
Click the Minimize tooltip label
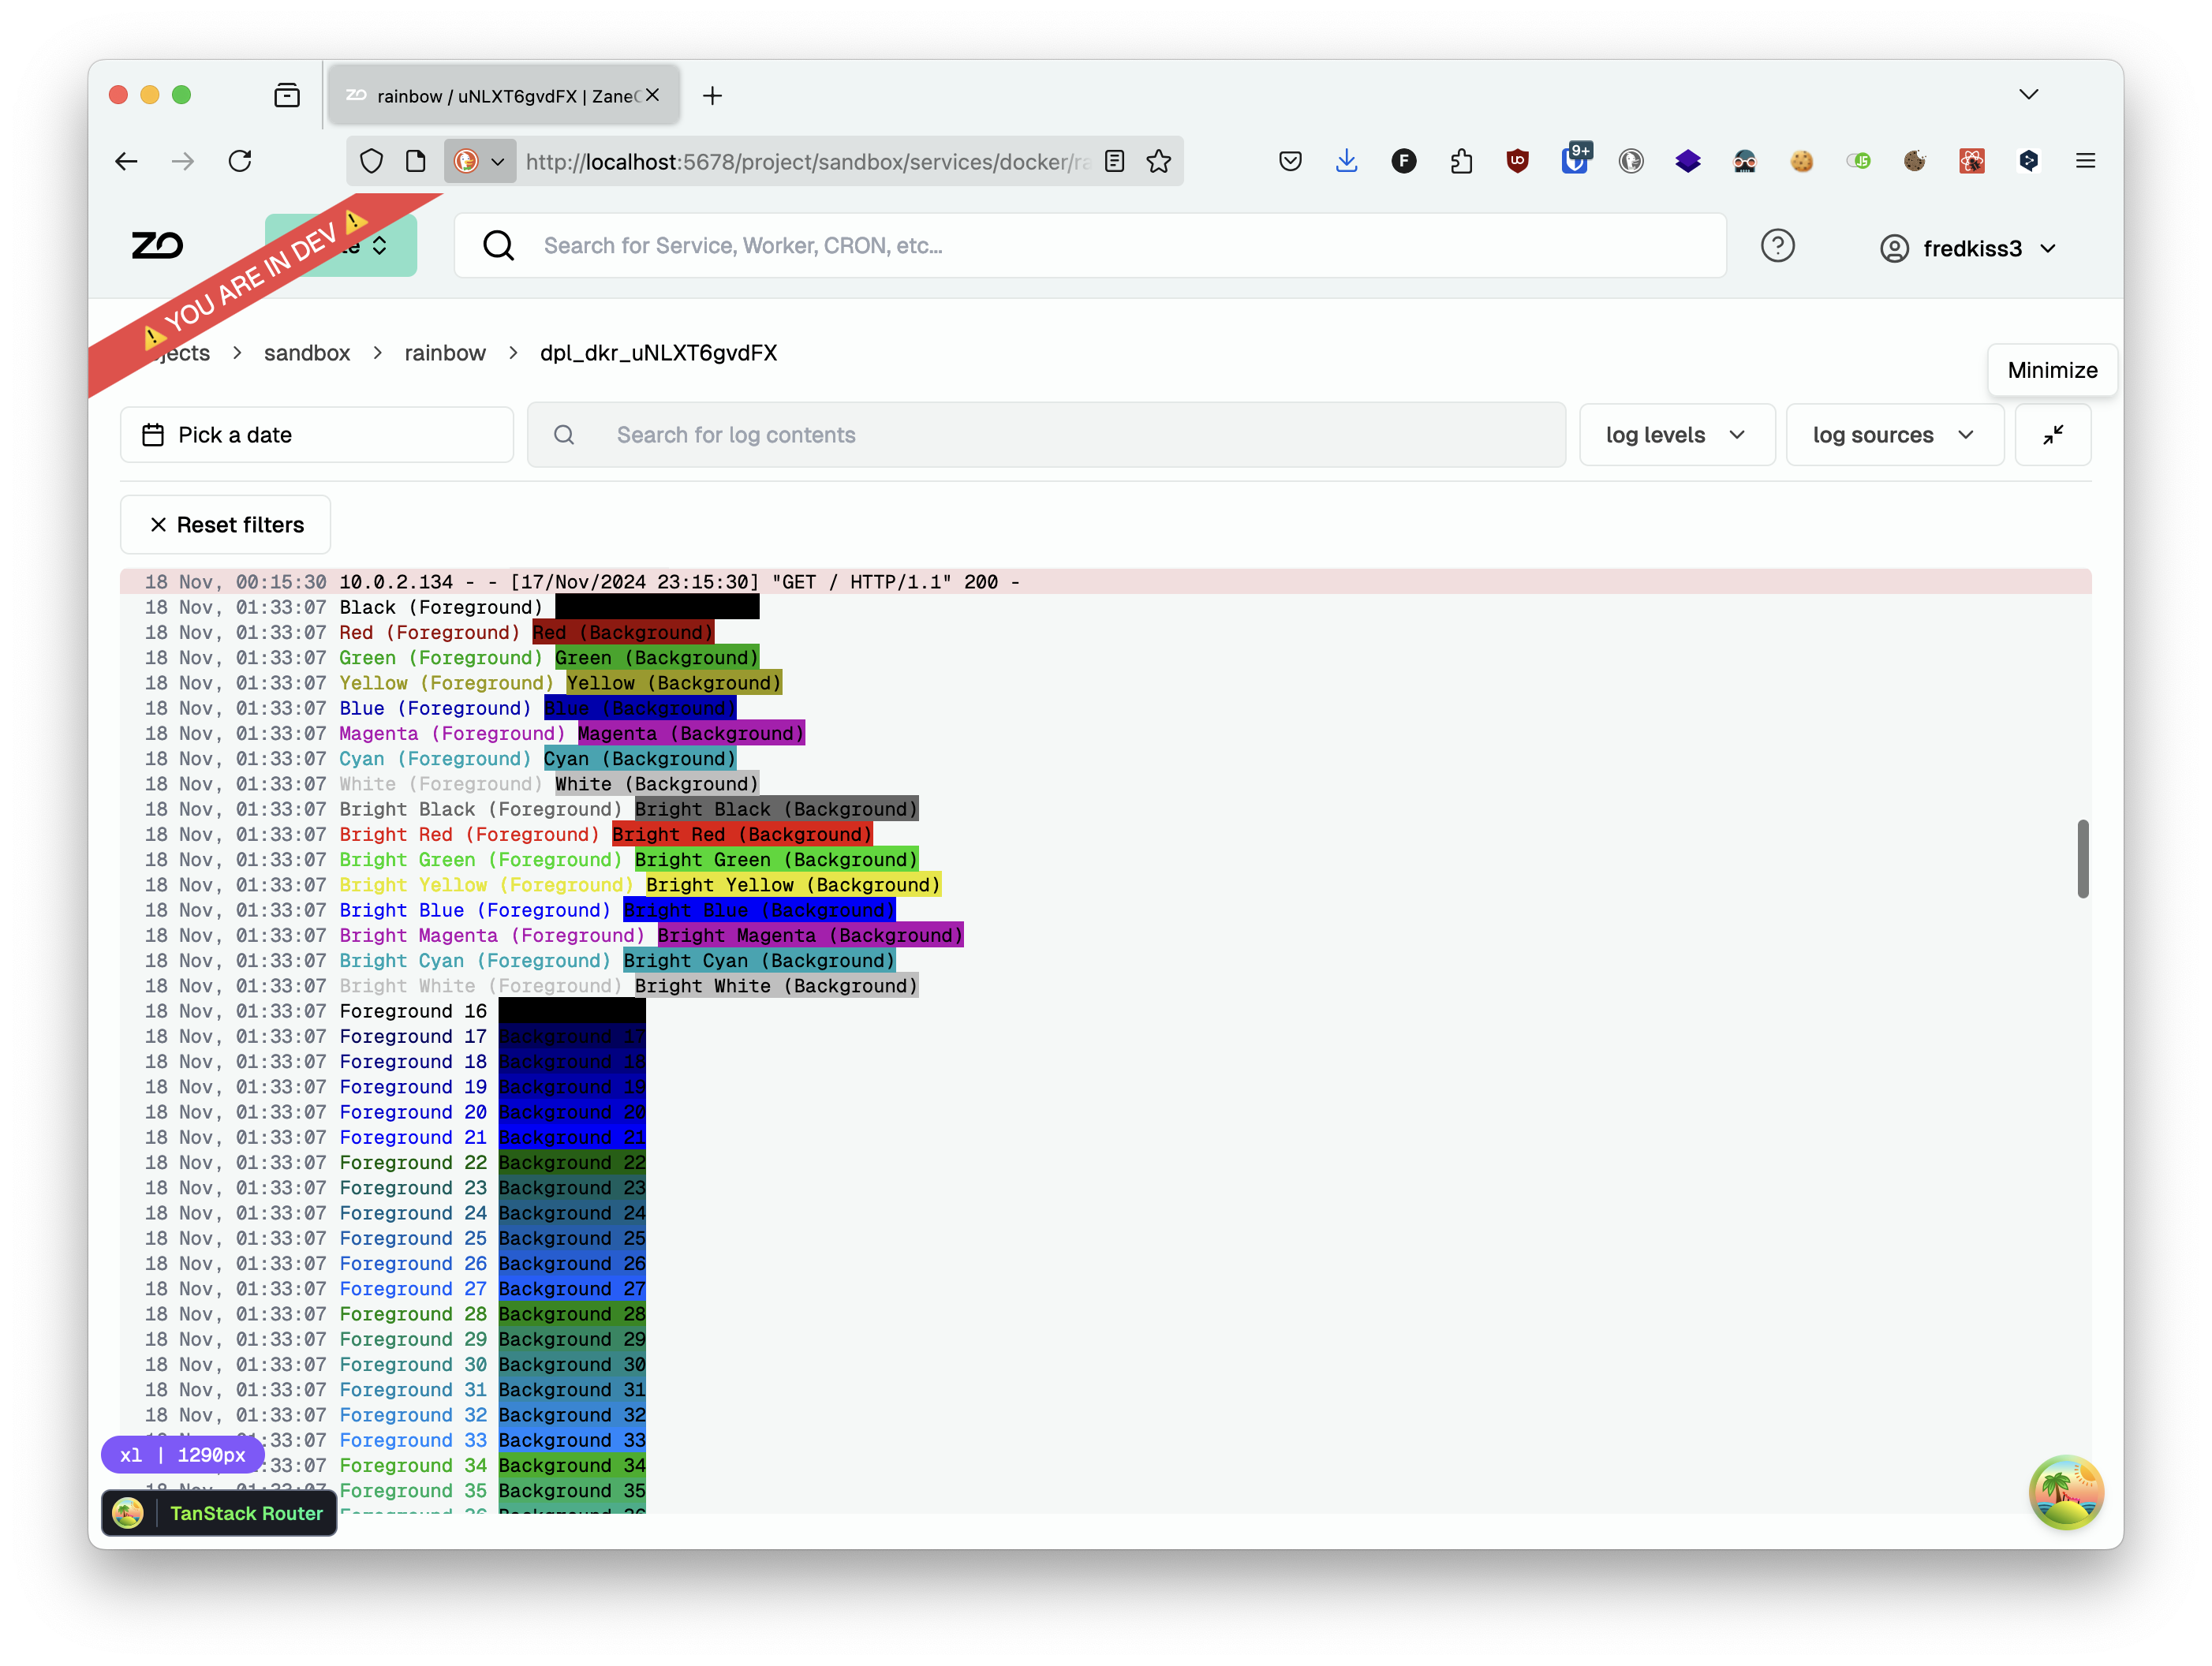point(2053,370)
